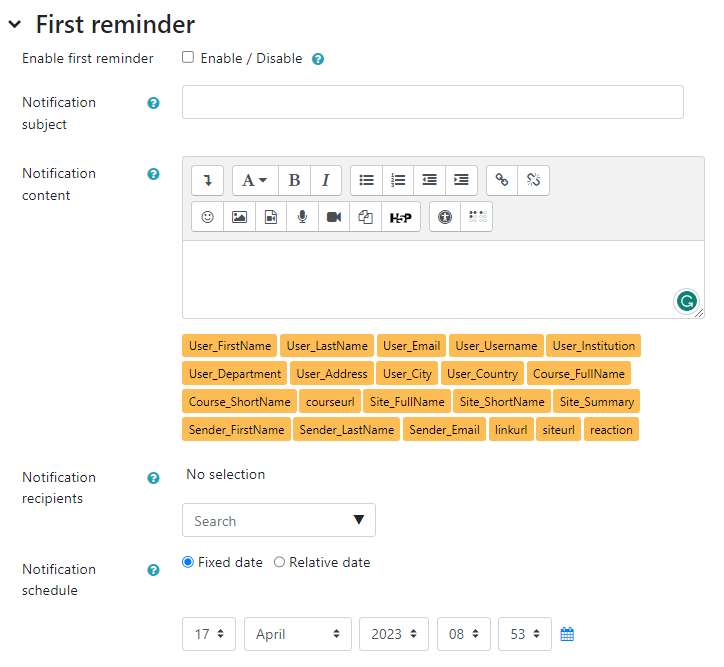Choose the Relative date option

pos(279,562)
